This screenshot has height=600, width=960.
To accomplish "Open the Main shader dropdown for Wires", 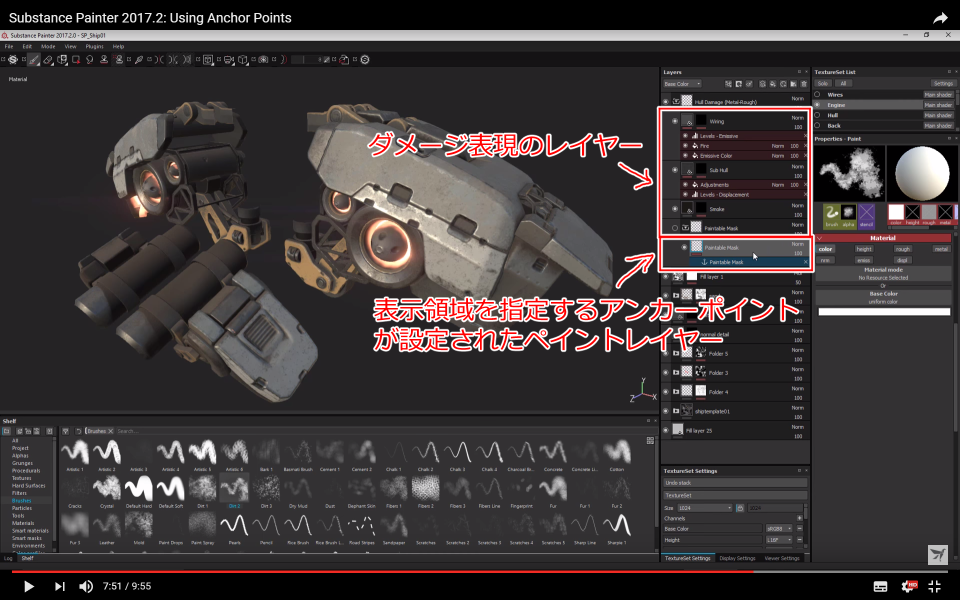I will (939, 94).
